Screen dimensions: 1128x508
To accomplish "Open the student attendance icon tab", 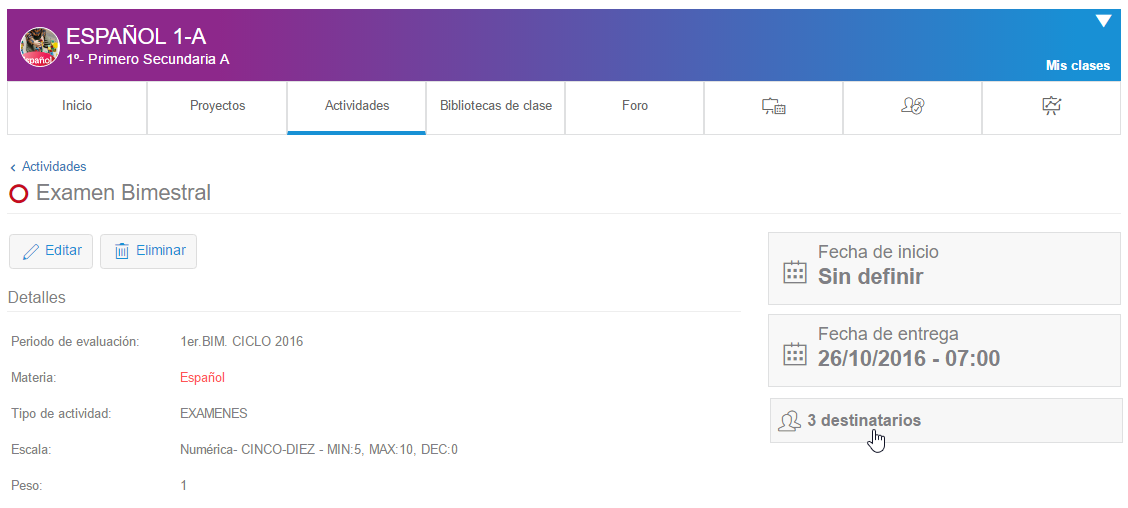I will [912, 106].
